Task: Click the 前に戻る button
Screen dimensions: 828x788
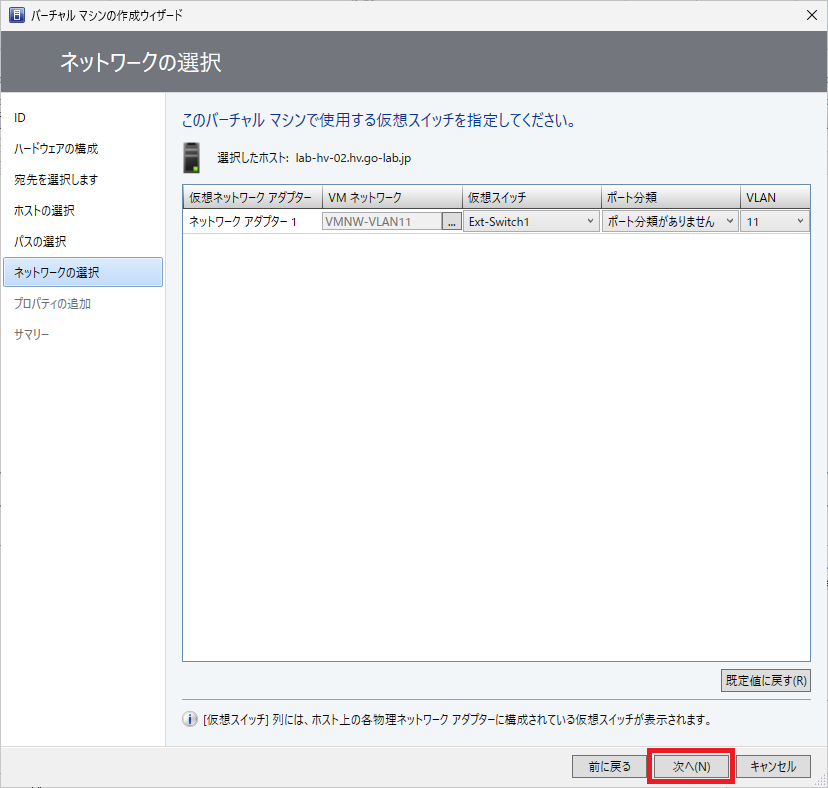Action: click(x=609, y=766)
